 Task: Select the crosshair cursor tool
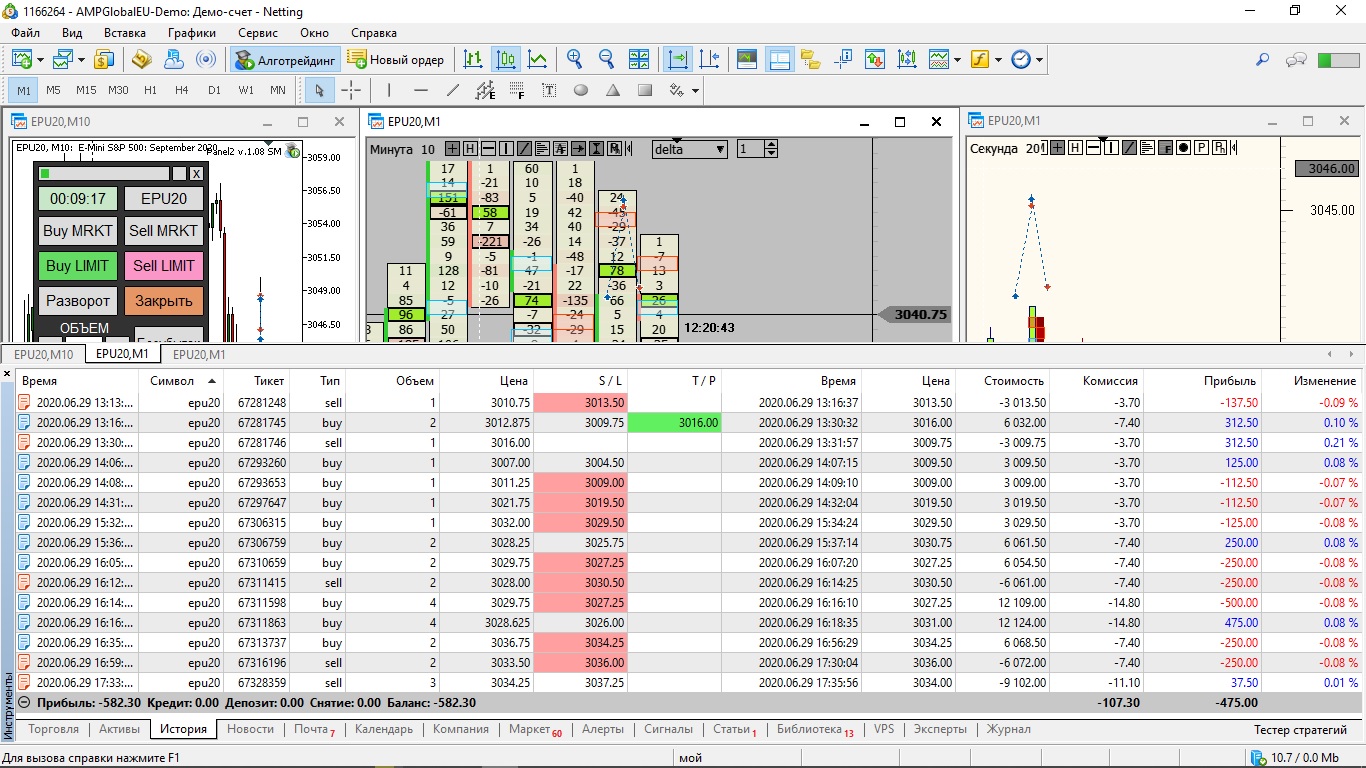pos(351,90)
